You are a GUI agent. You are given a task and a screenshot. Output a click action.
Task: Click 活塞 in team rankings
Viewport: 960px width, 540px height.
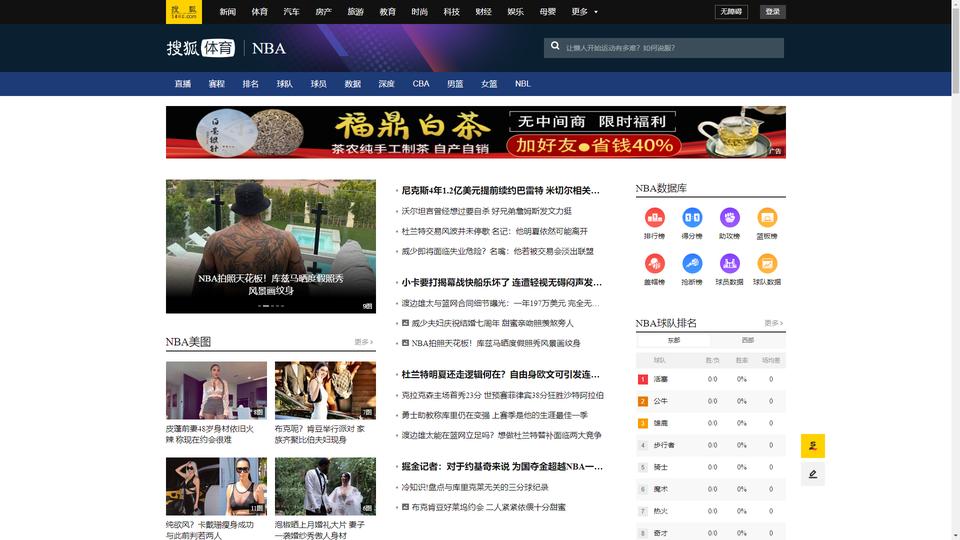coord(660,379)
